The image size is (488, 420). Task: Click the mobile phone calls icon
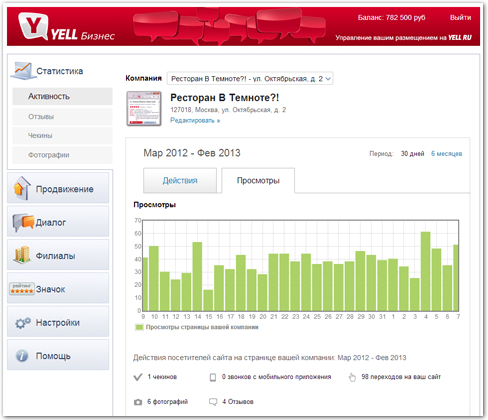(x=213, y=377)
